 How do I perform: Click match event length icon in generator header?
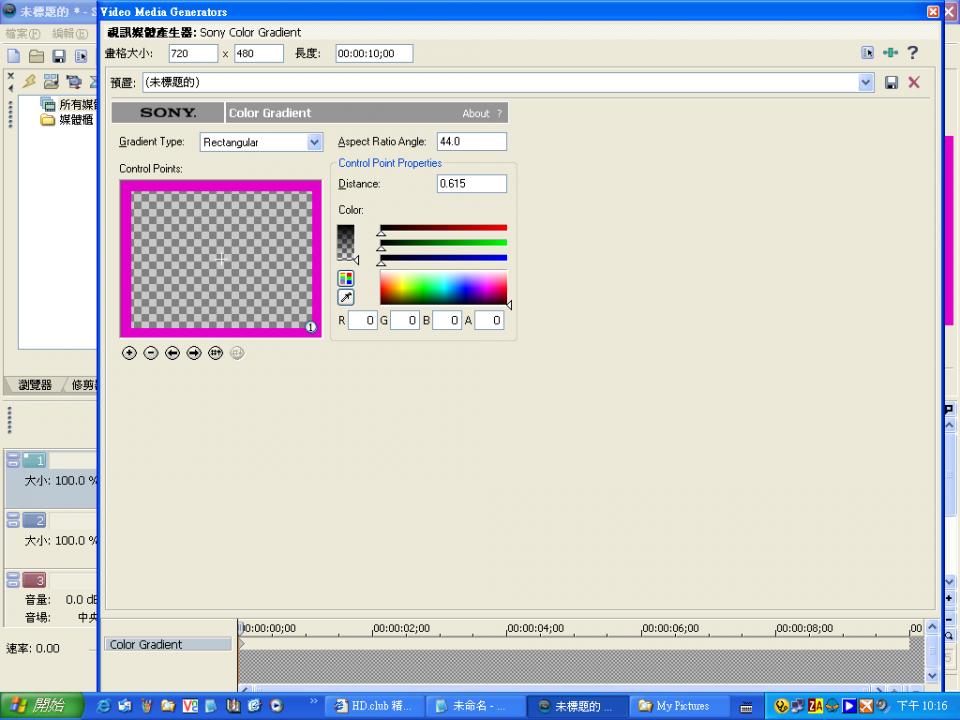(868, 53)
